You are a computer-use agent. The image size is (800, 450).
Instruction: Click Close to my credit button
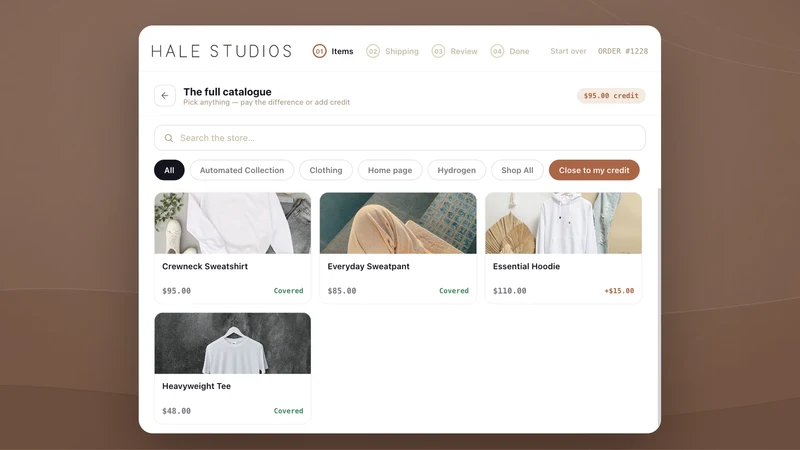coord(594,170)
